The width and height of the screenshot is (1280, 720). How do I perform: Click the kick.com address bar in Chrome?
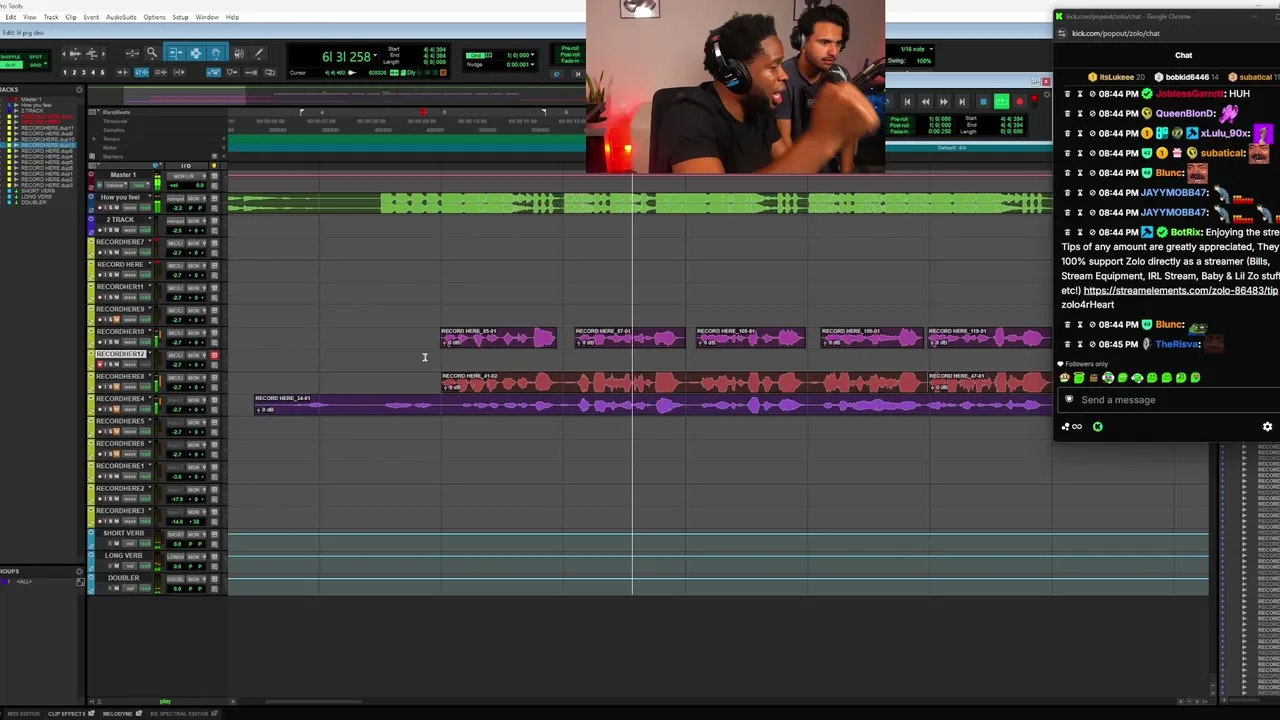pos(1116,33)
